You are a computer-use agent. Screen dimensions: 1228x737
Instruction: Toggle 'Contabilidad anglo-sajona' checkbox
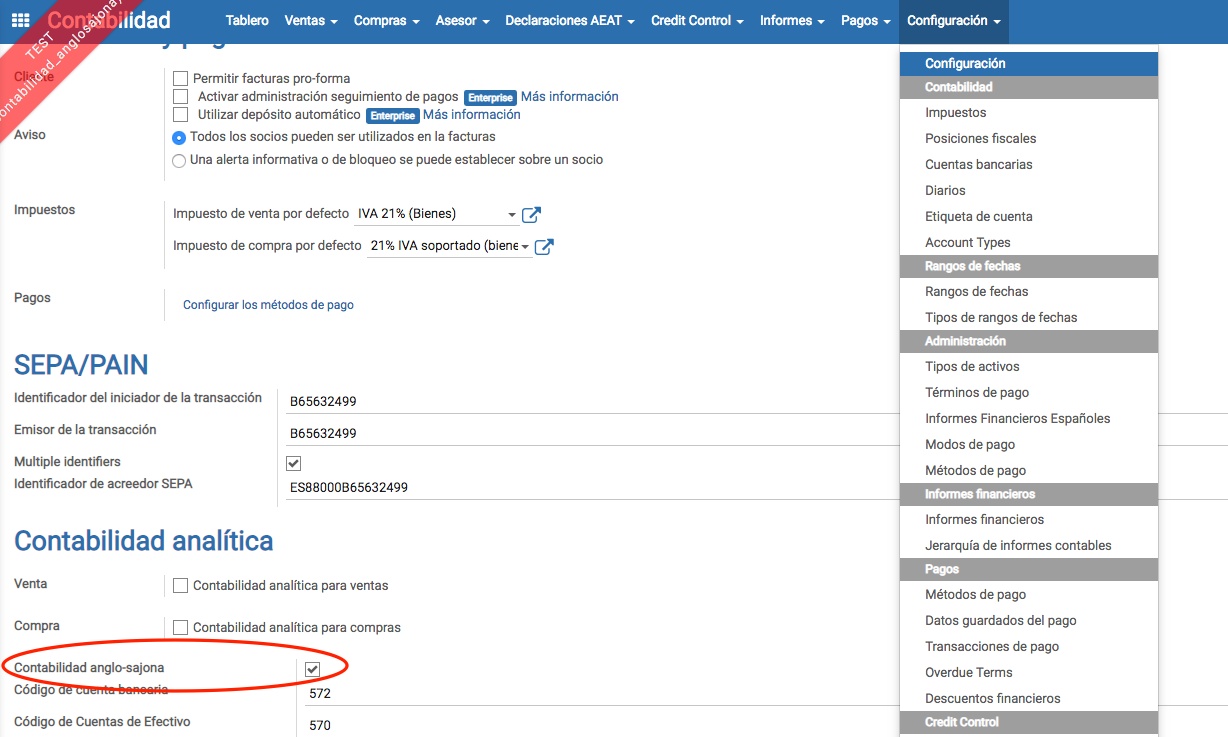pos(312,668)
